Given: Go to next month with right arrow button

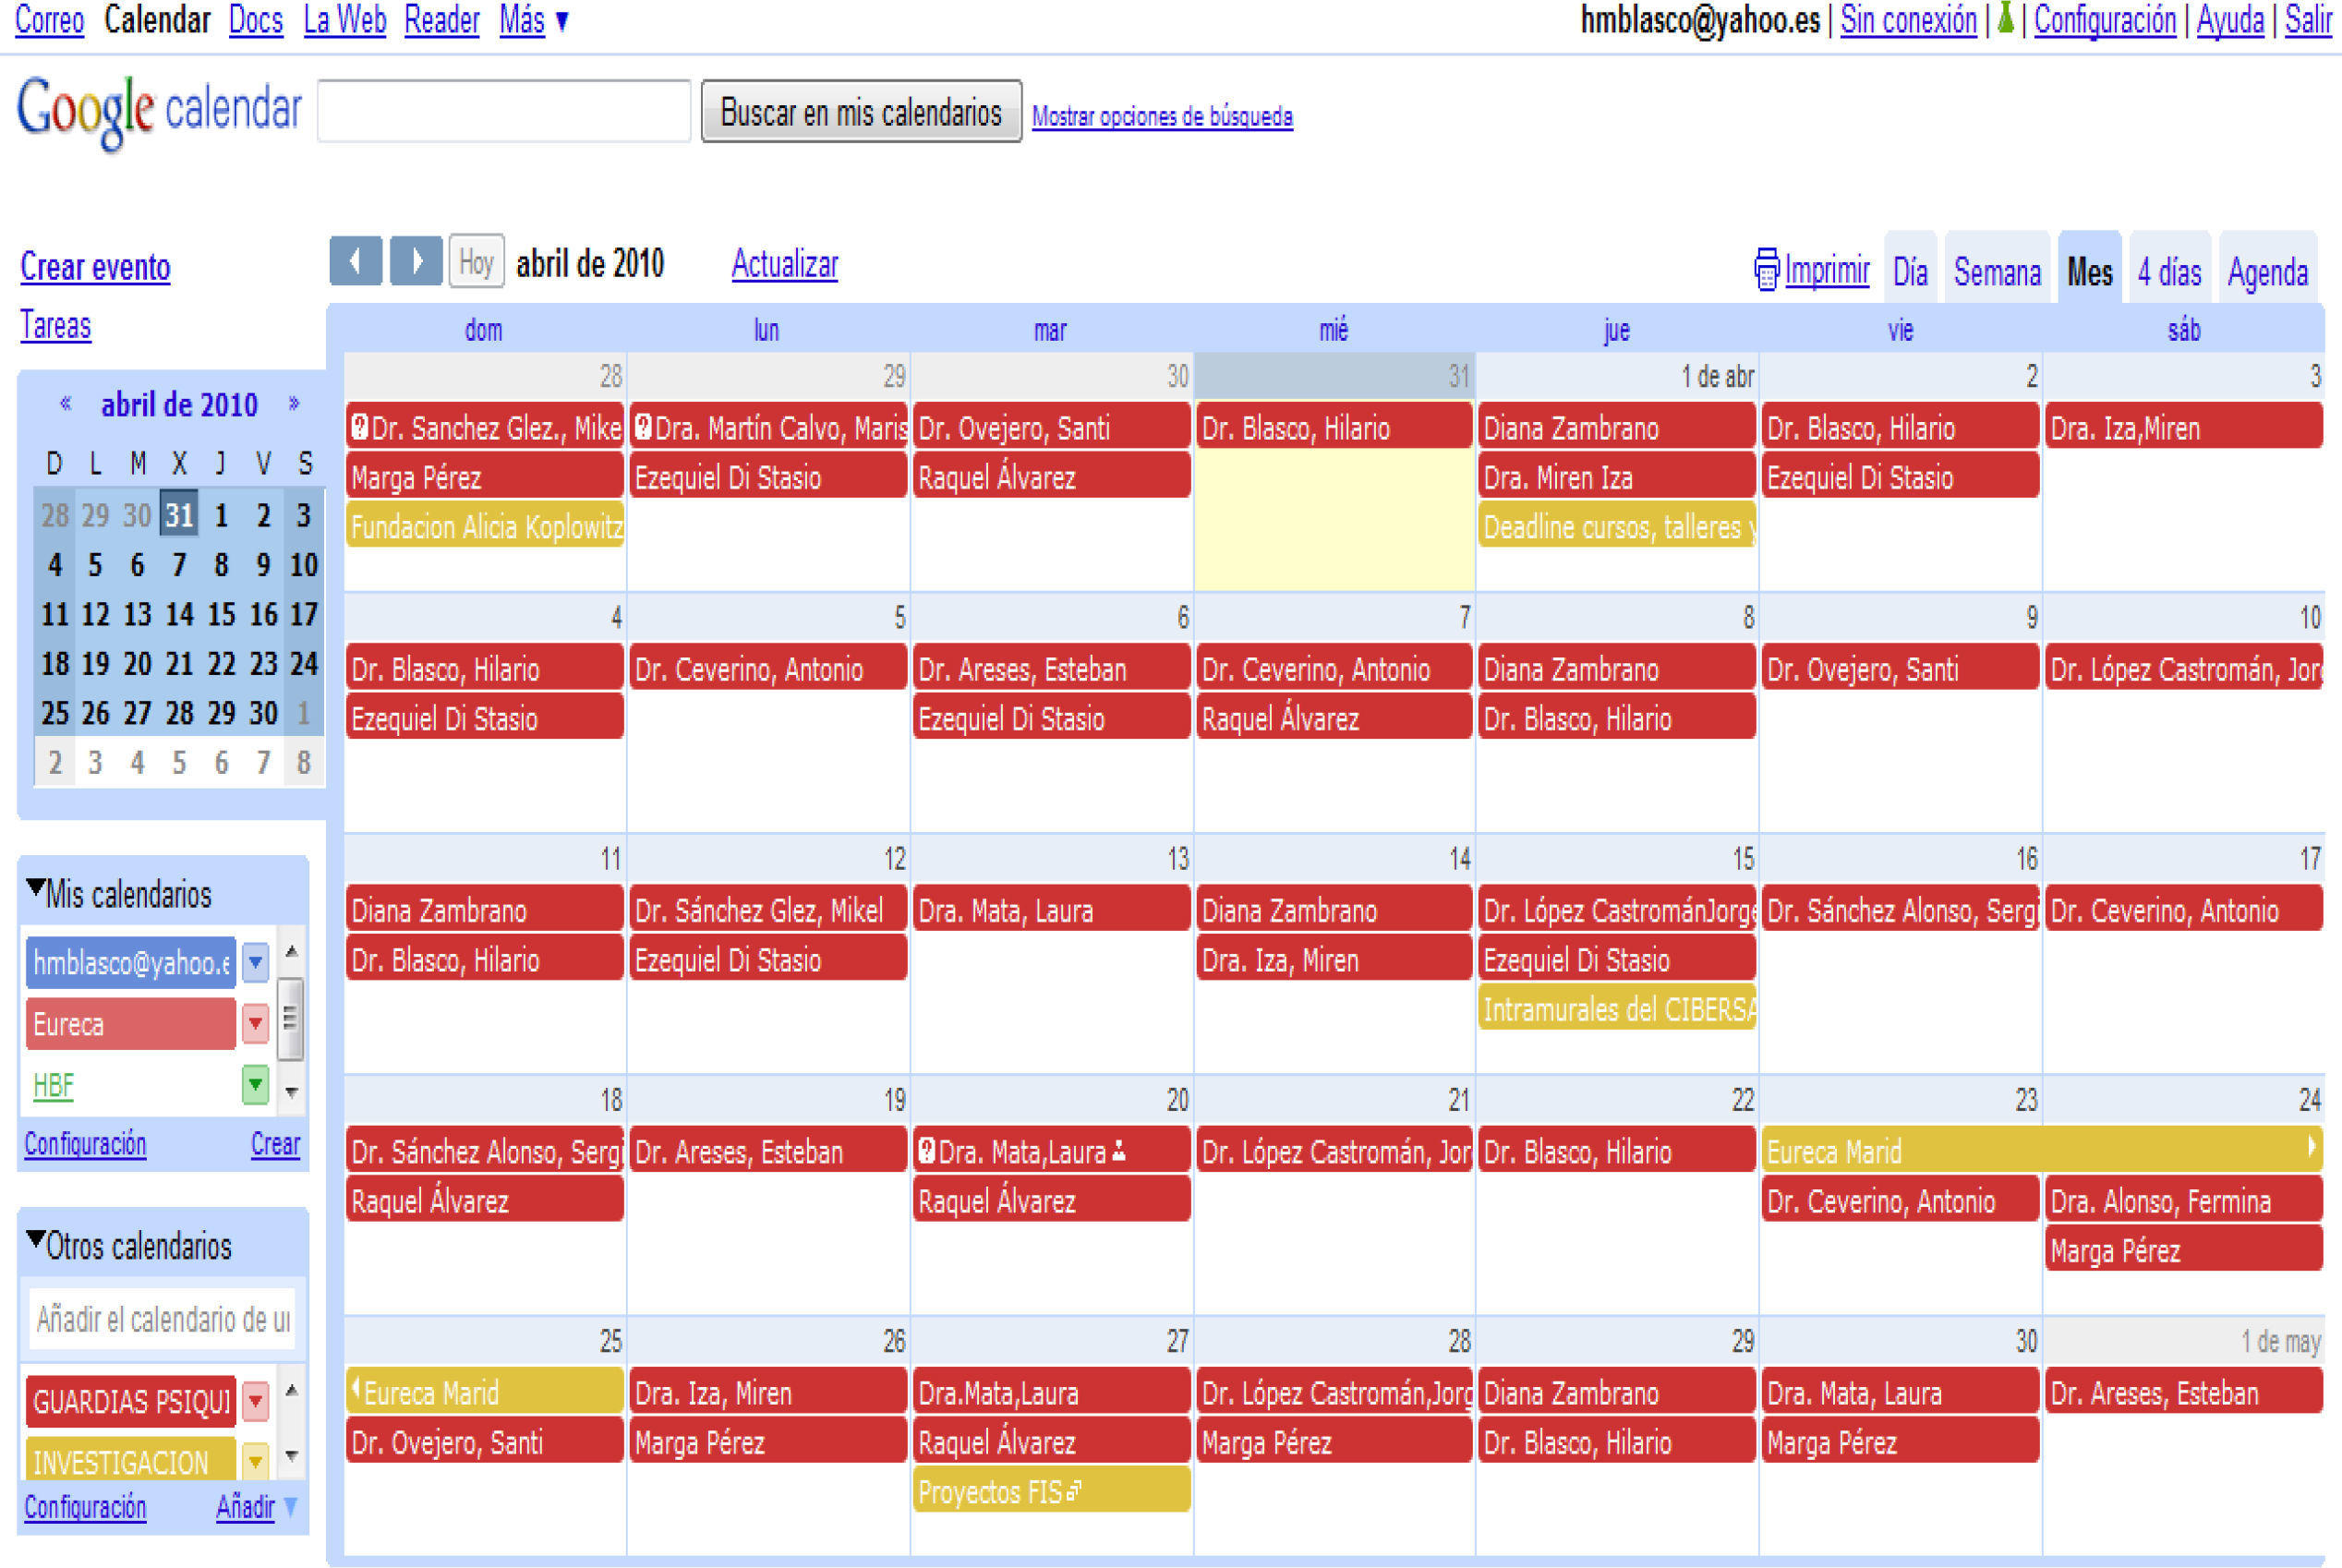Looking at the screenshot, I should (416, 262).
